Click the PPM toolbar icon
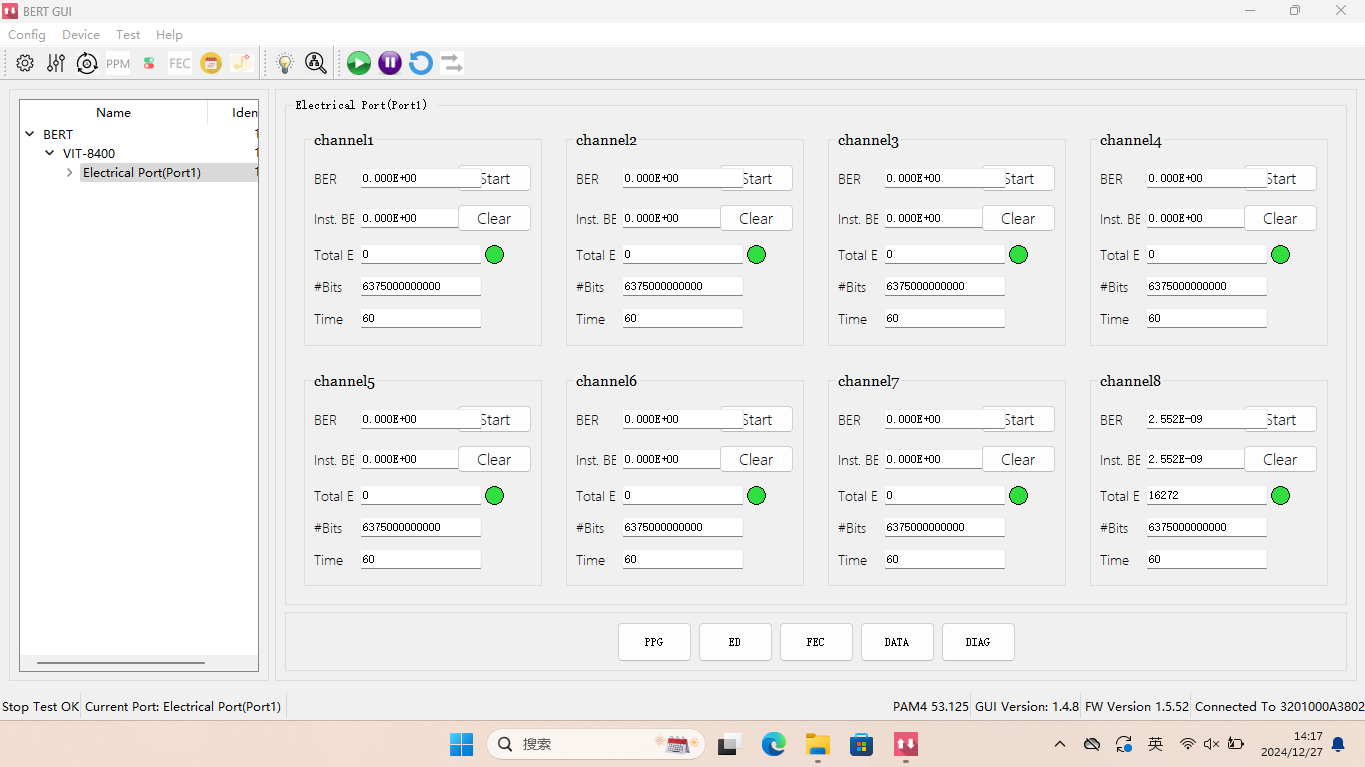 [x=118, y=63]
